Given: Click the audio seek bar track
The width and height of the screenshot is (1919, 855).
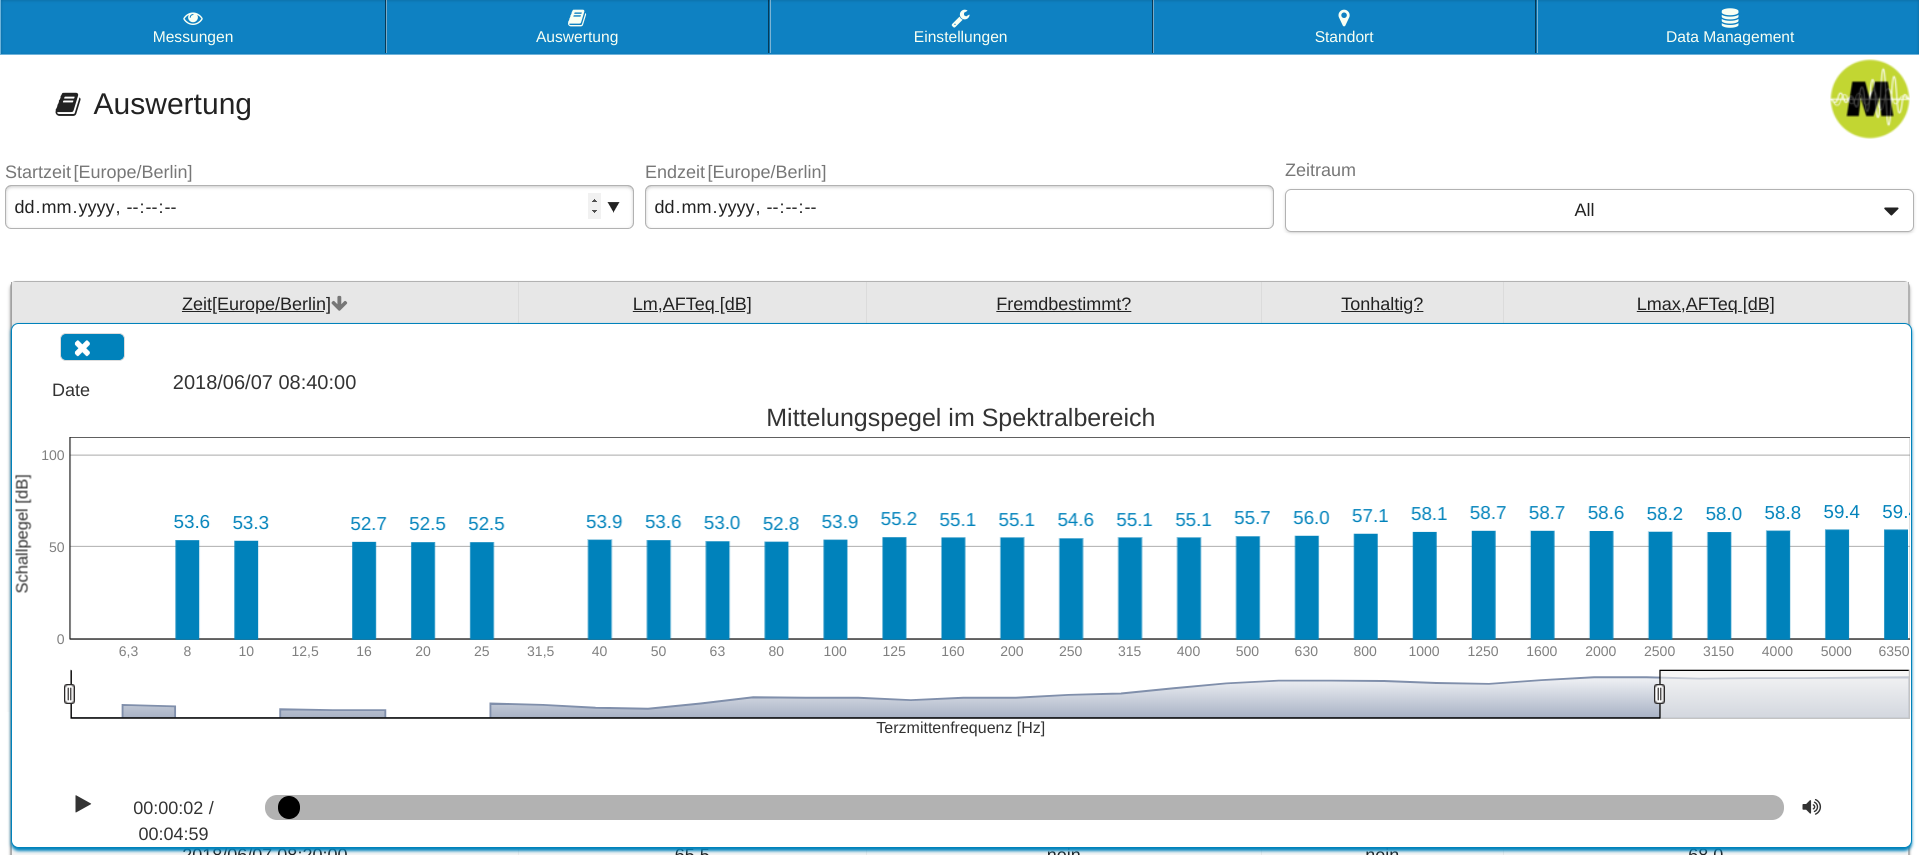Looking at the screenshot, I should tap(1024, 807).
